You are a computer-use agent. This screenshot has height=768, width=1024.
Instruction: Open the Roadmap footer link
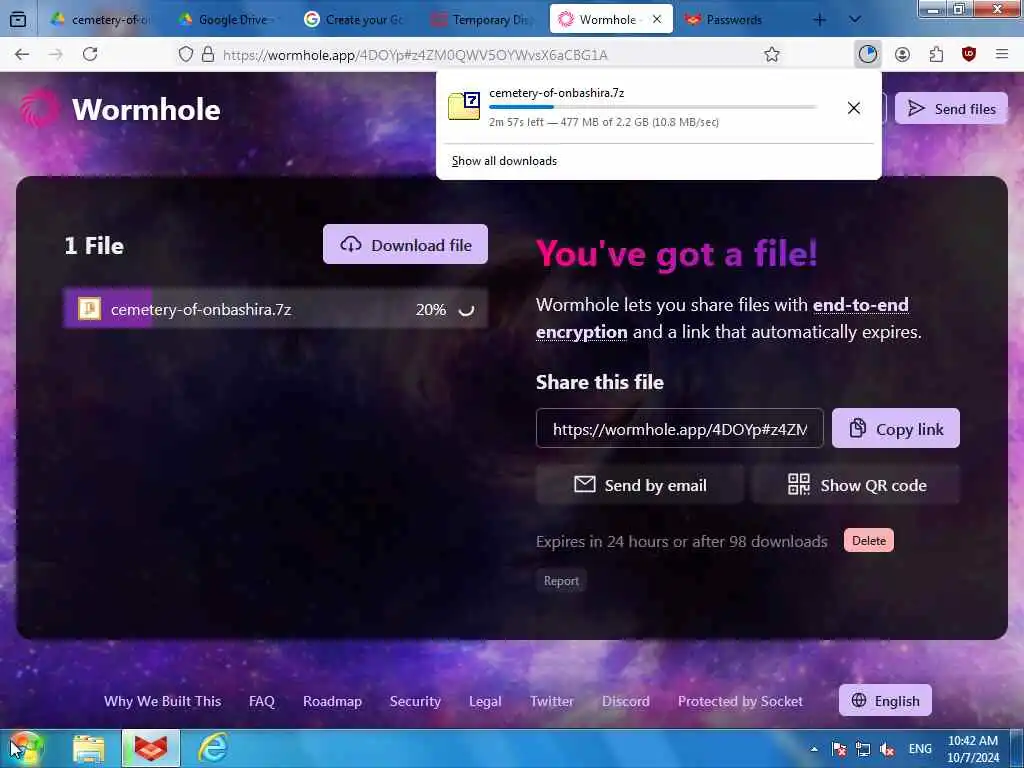[x=332, y=701]
